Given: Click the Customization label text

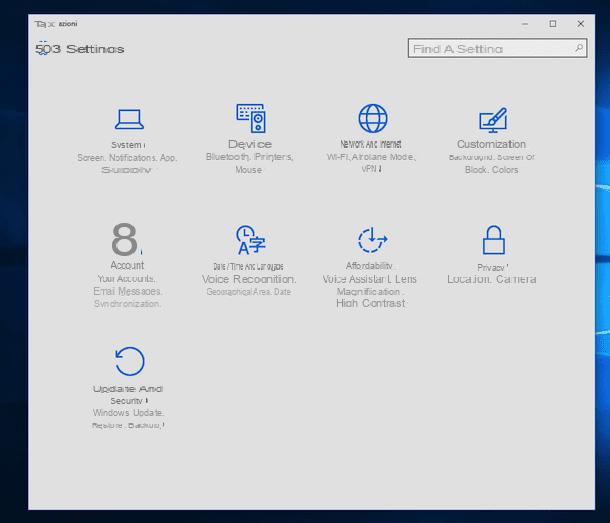Looking at the screenshot, I should click(x=491, y=144).
